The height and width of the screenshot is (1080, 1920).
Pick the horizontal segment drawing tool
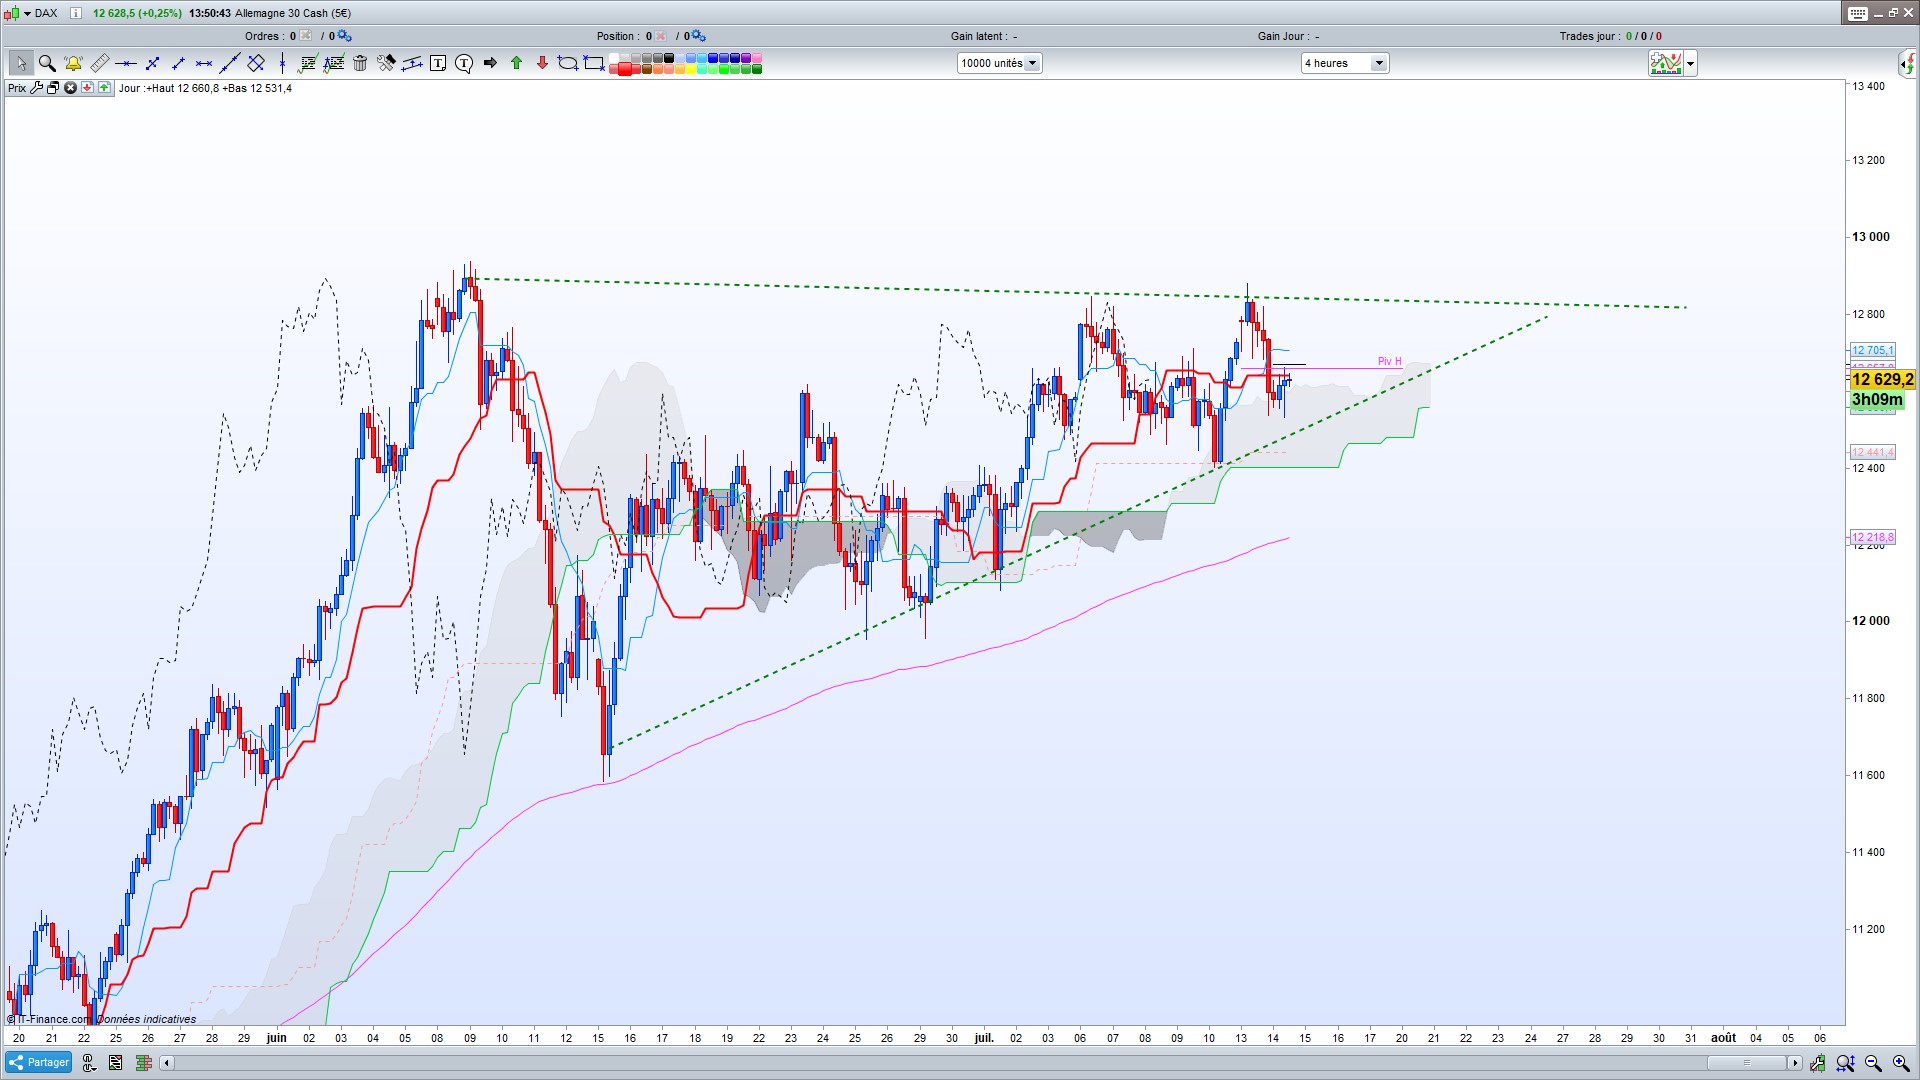click(x=204, y=63)
